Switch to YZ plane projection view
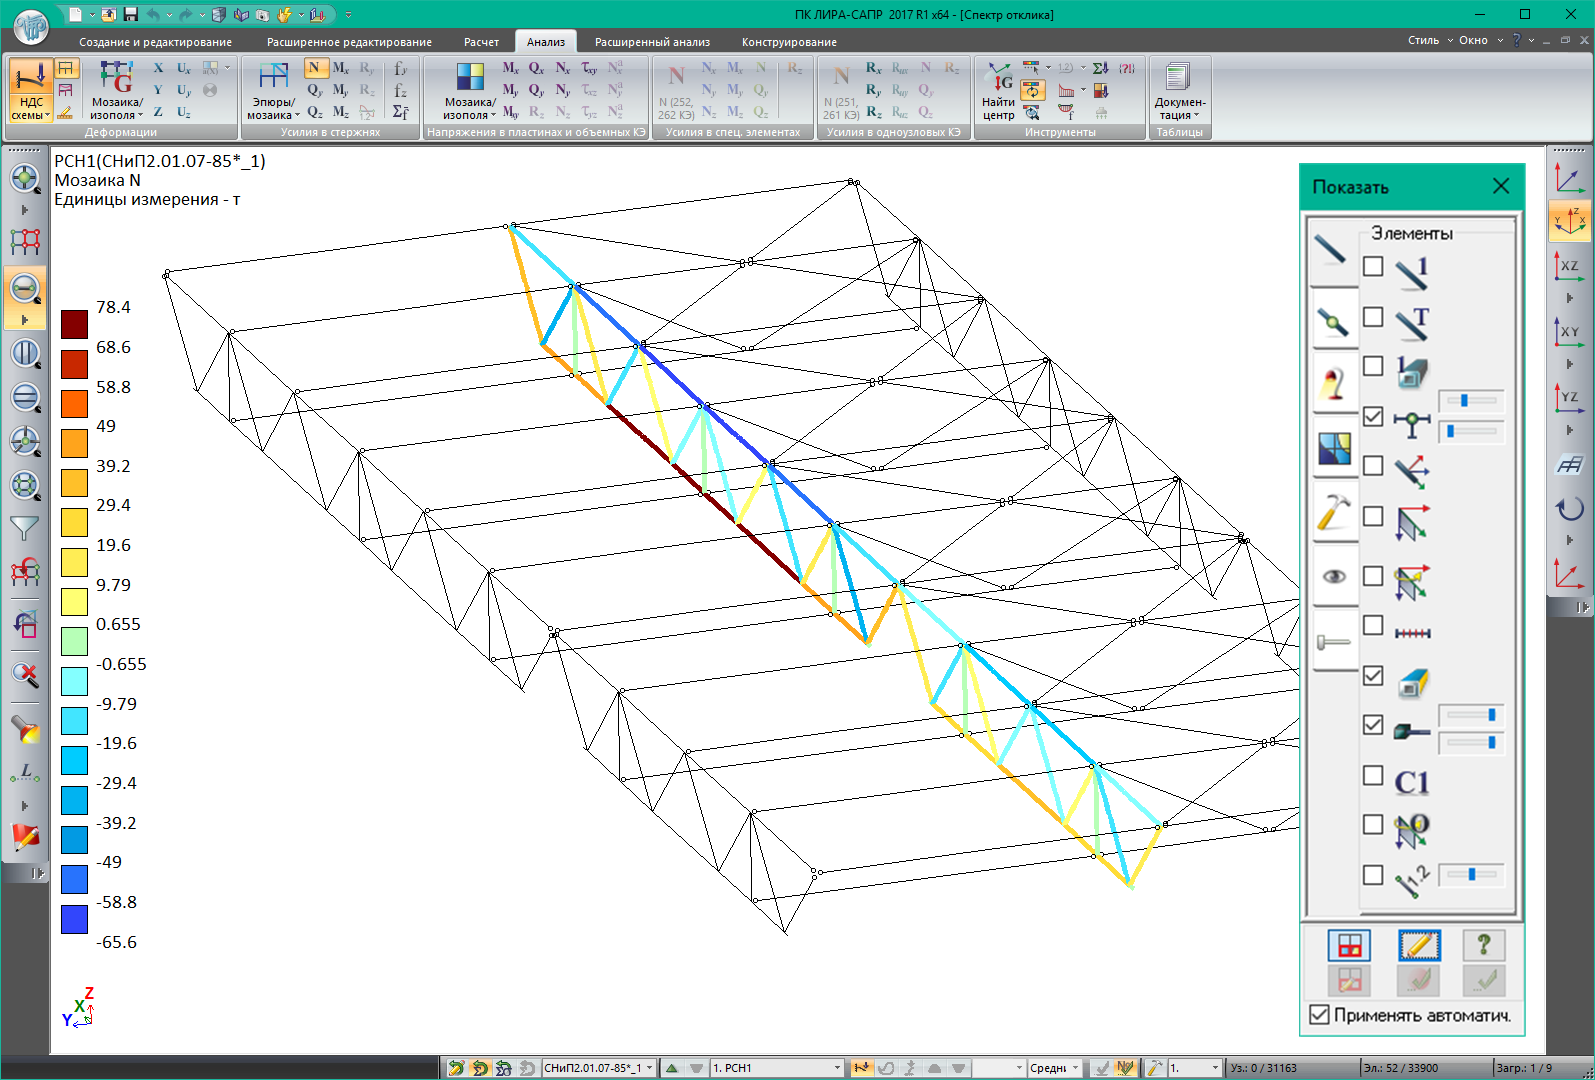This screenshot has height=1080, width=1595. tap(1568, 398)
